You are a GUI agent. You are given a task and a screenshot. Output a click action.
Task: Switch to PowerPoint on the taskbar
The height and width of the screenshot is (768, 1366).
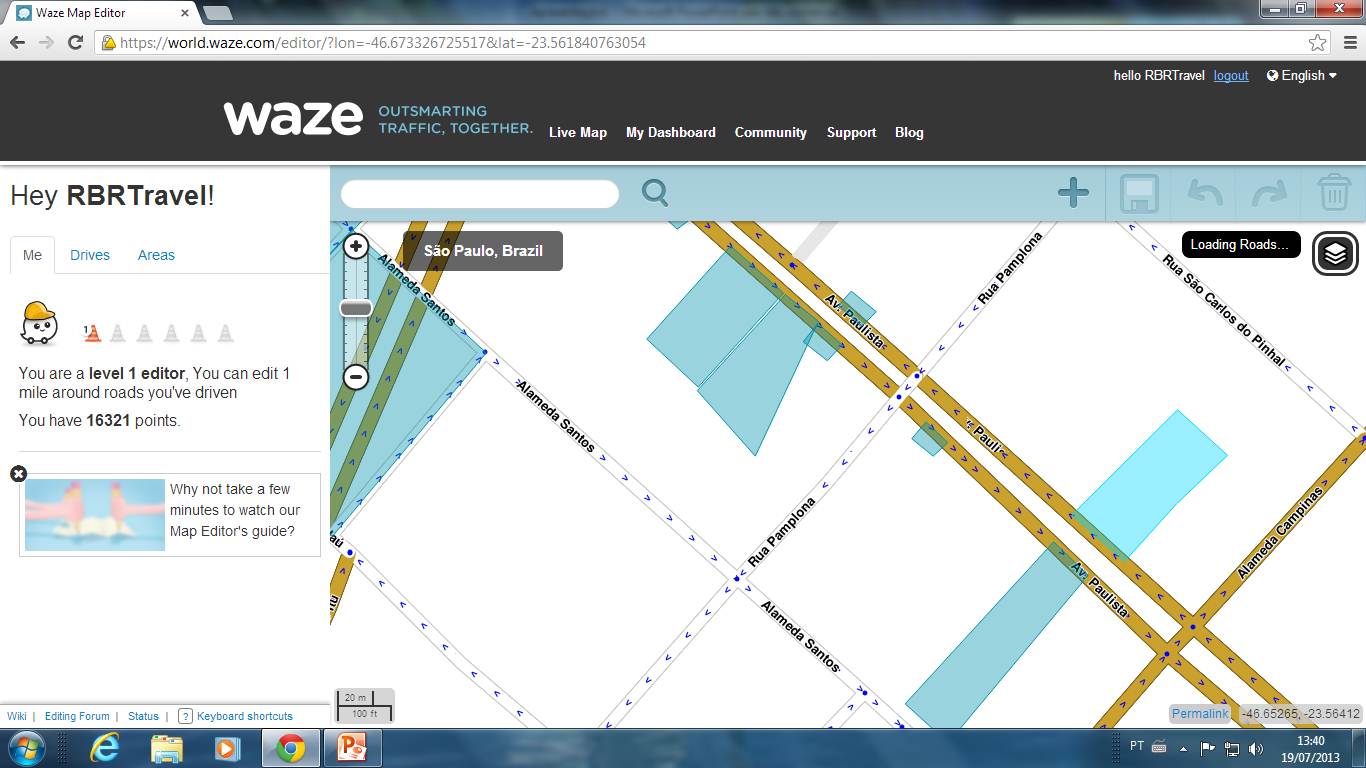coord(352,748)
